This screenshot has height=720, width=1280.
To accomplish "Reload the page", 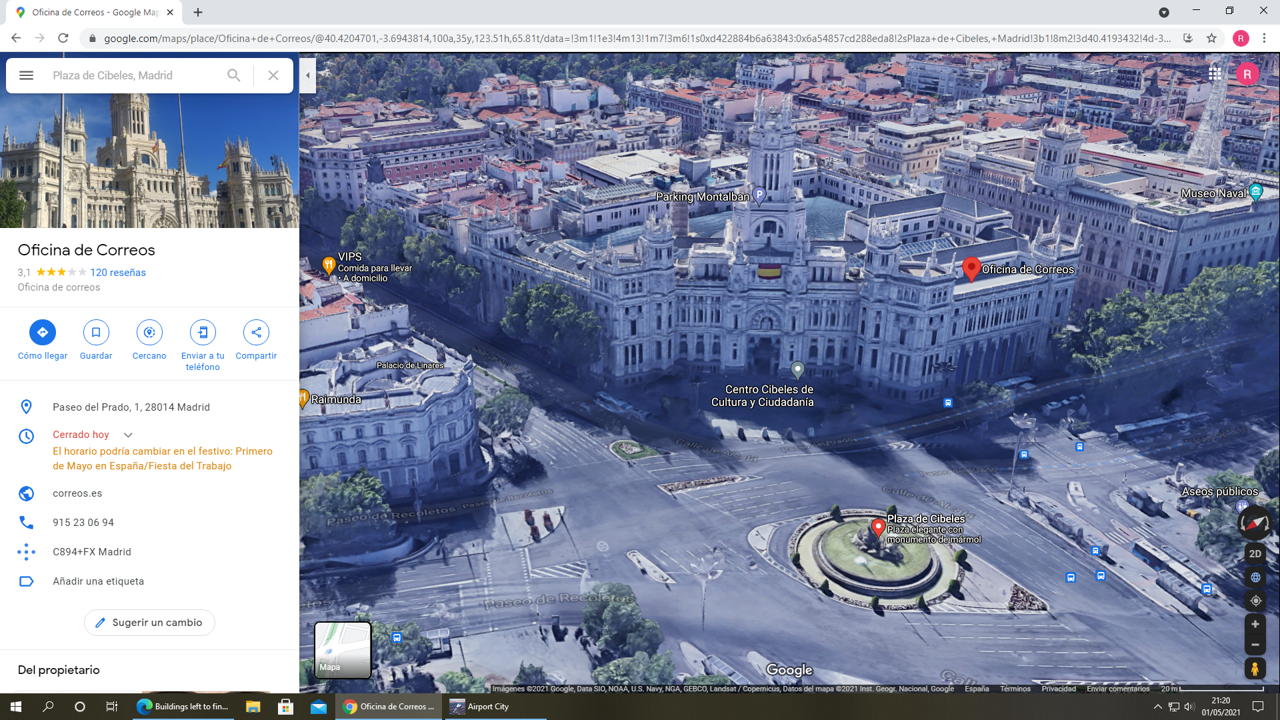I will pyautogui.click(x=63, y=38).
